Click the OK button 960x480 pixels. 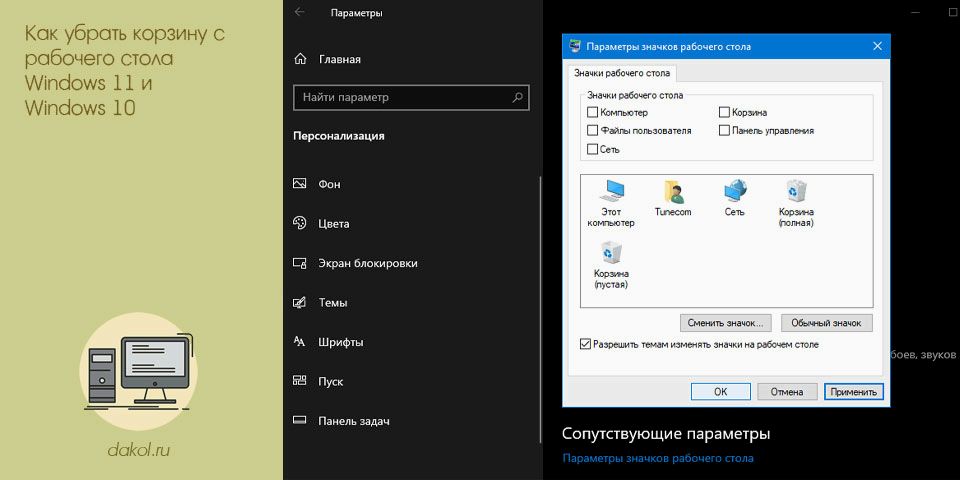721,392
